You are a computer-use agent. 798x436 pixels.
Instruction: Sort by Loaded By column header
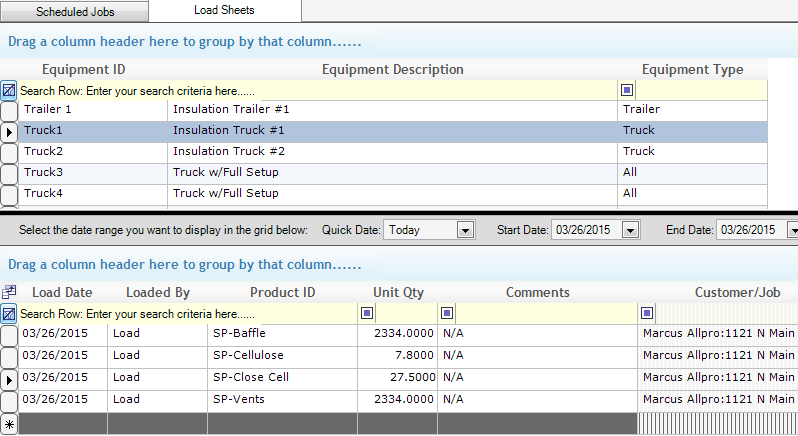coord(158,292)
